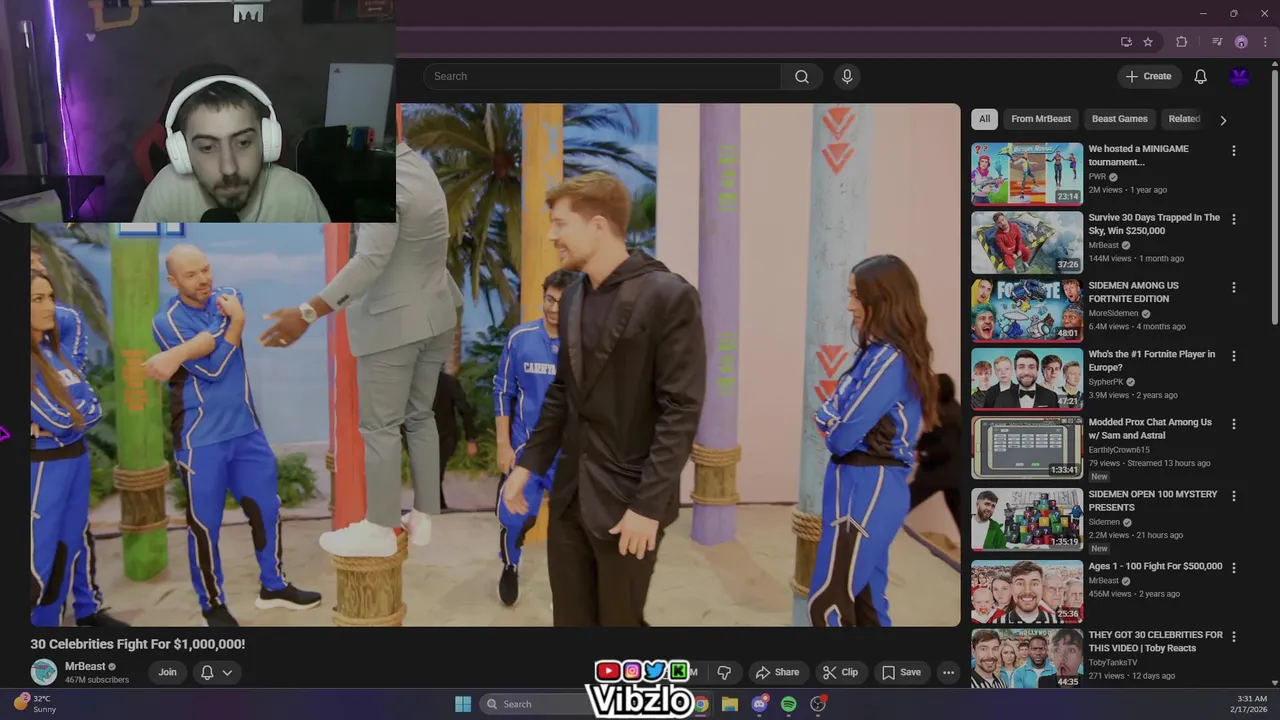Open the Chrome extensions puzzle icon
Screen dimensions: 1280x720
point(1182,42)
